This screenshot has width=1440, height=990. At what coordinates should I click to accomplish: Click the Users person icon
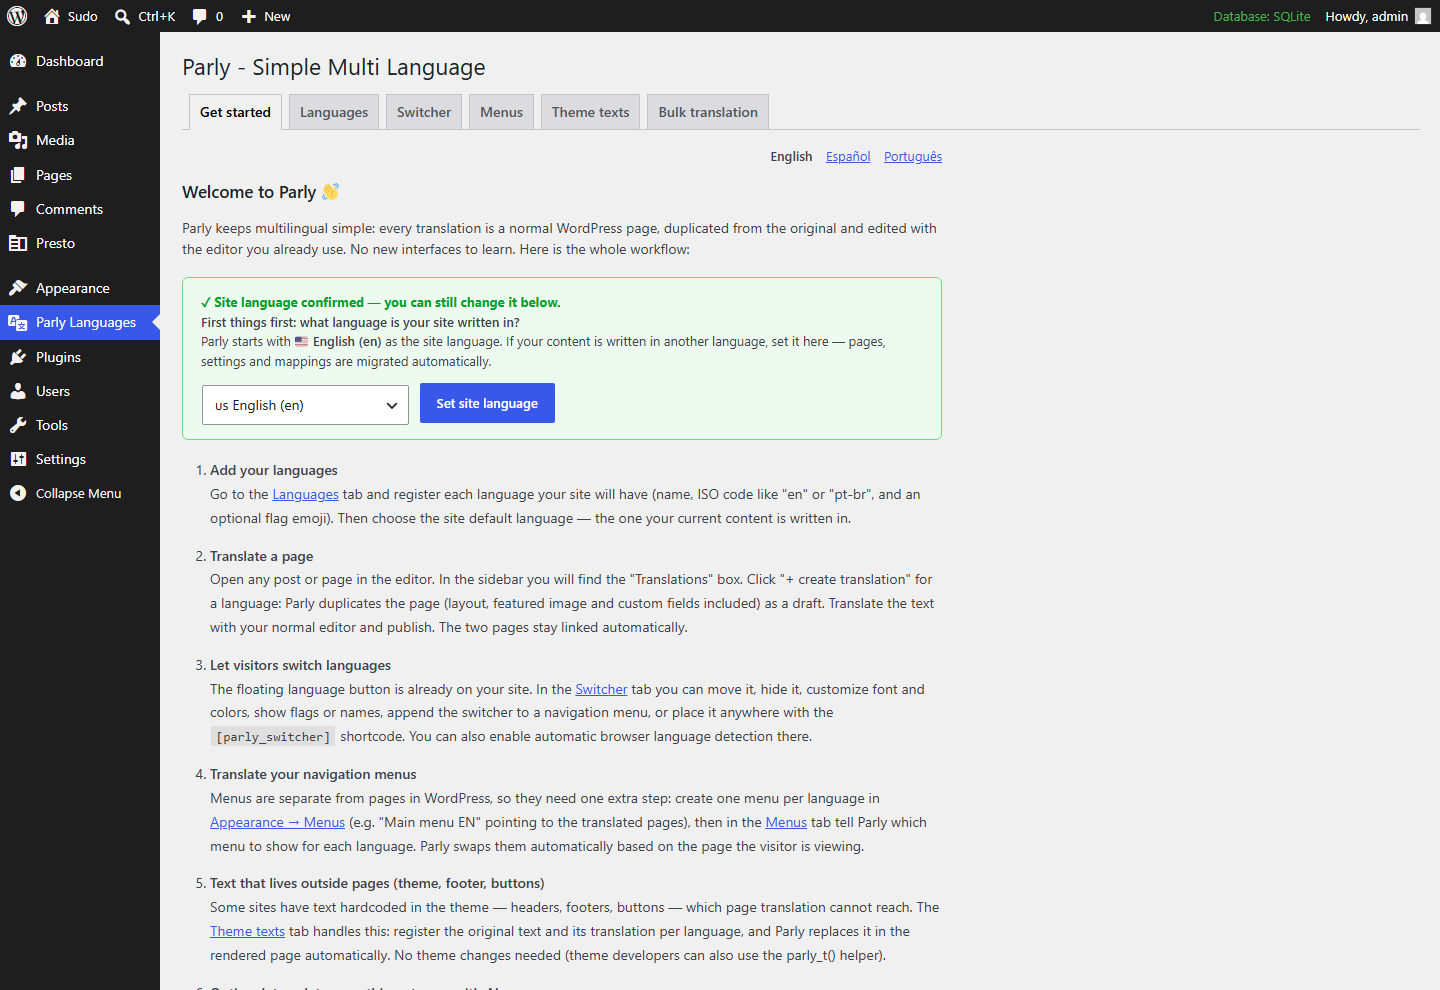coord(18,391)
